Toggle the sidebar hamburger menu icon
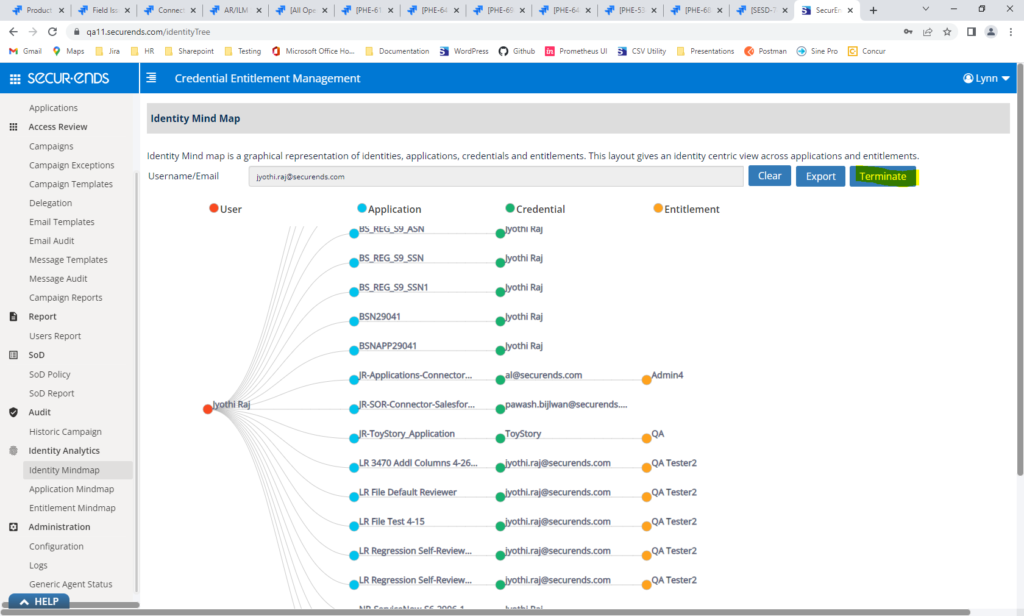Screen dimensions: 1024x616 pos(151,78)
